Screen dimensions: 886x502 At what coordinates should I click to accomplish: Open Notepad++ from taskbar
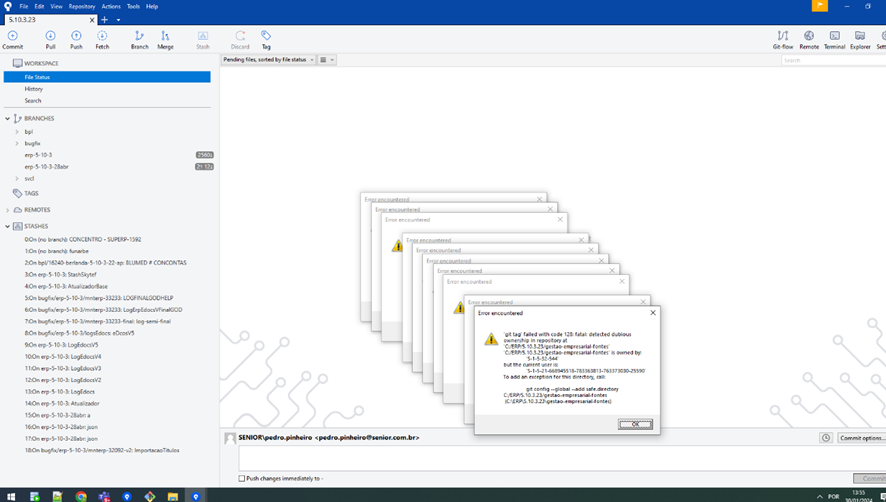click(58, 496)
